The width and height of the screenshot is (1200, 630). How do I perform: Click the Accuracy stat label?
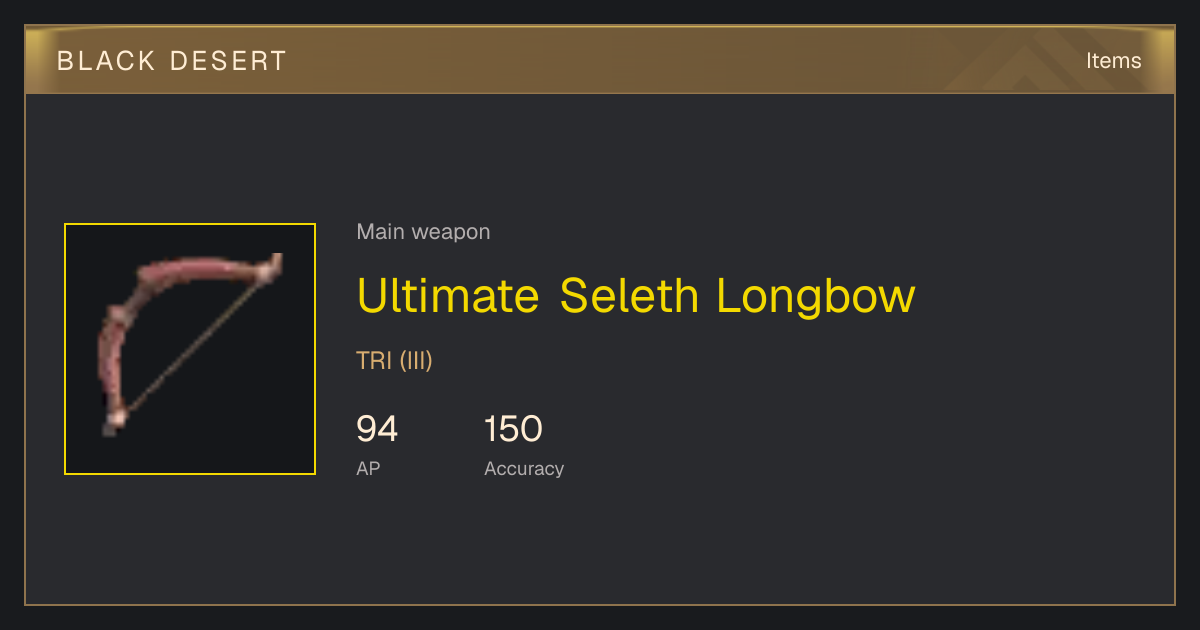[524, 468]
